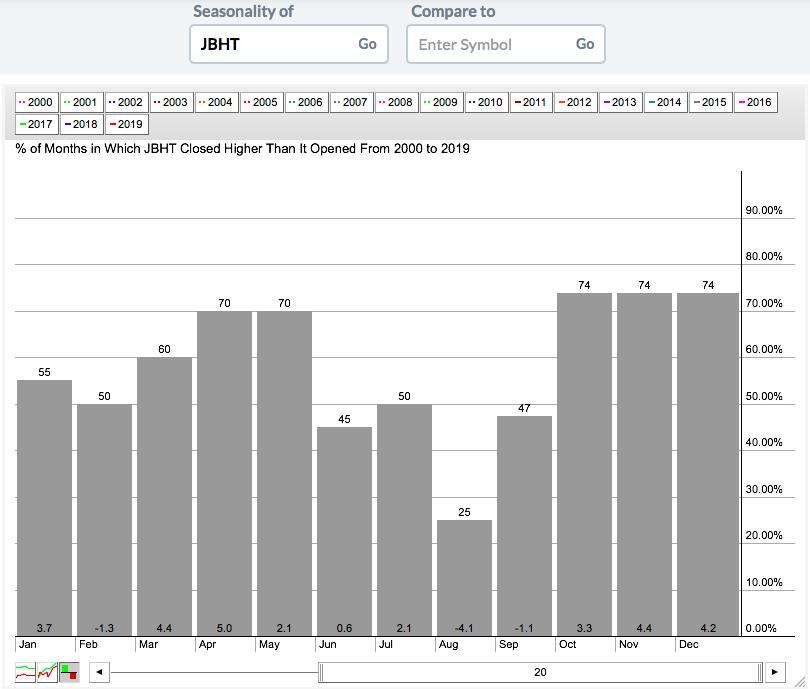810x689 pixels.
Task: Toggle the 2005 year legend
Action: point(261,102)
